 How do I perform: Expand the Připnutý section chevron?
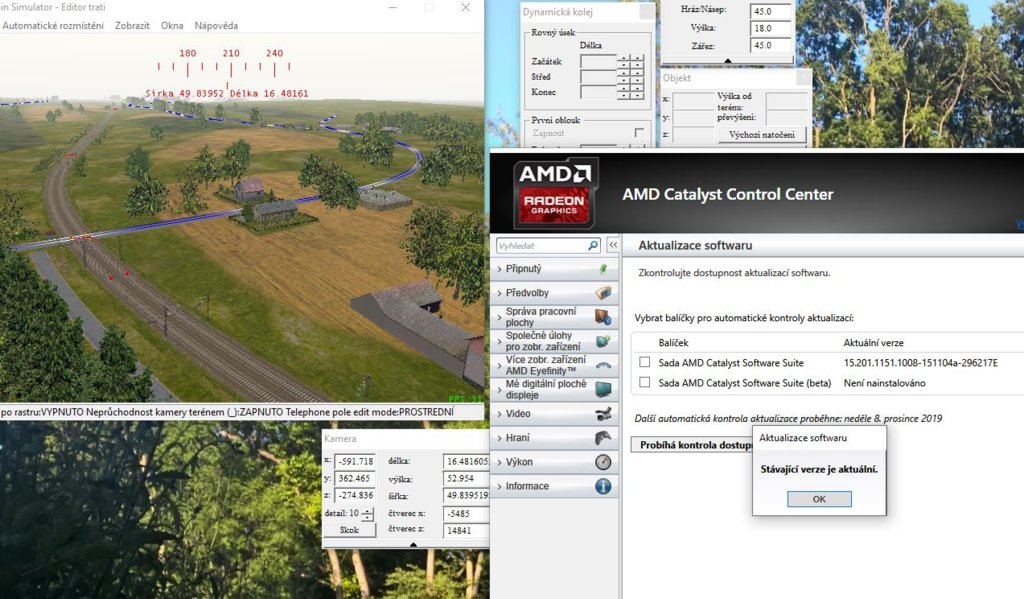tap(500, 268)
